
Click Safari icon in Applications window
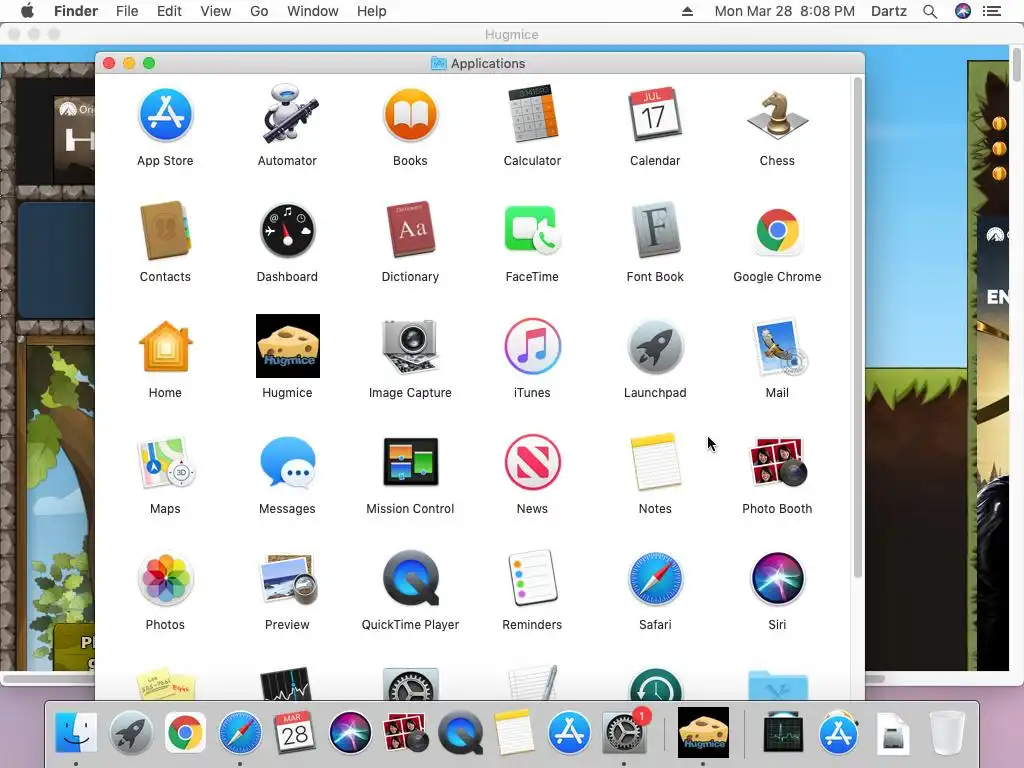point(655,578)
